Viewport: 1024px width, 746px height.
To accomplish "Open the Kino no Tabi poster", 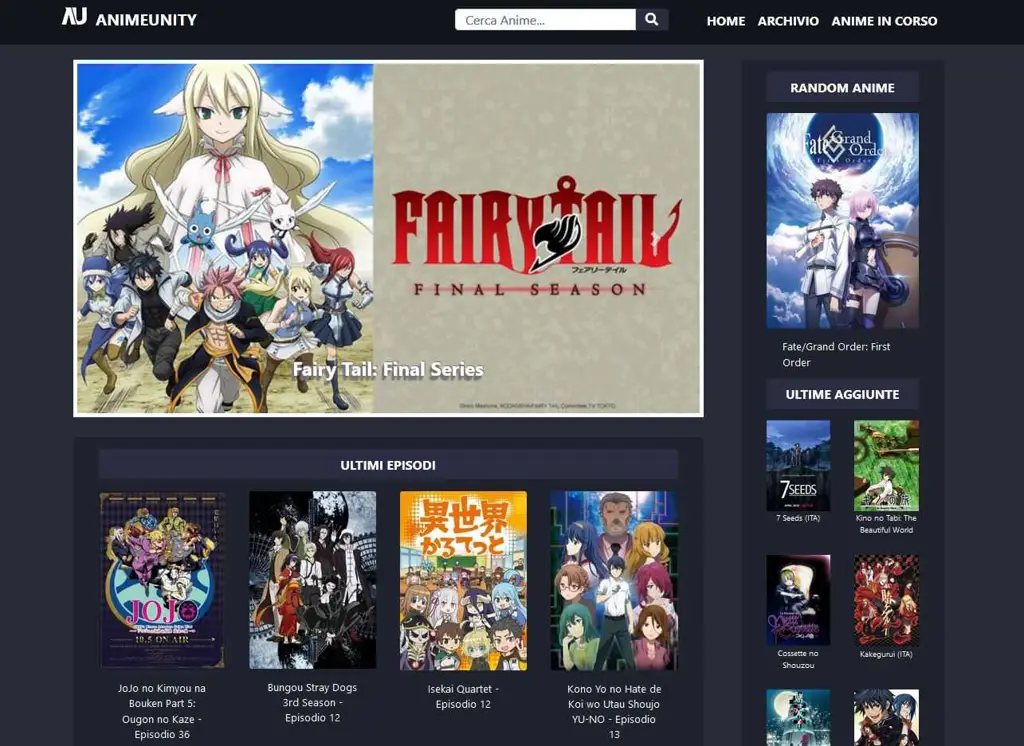I will pyautogui.click(x=886, y=465).
